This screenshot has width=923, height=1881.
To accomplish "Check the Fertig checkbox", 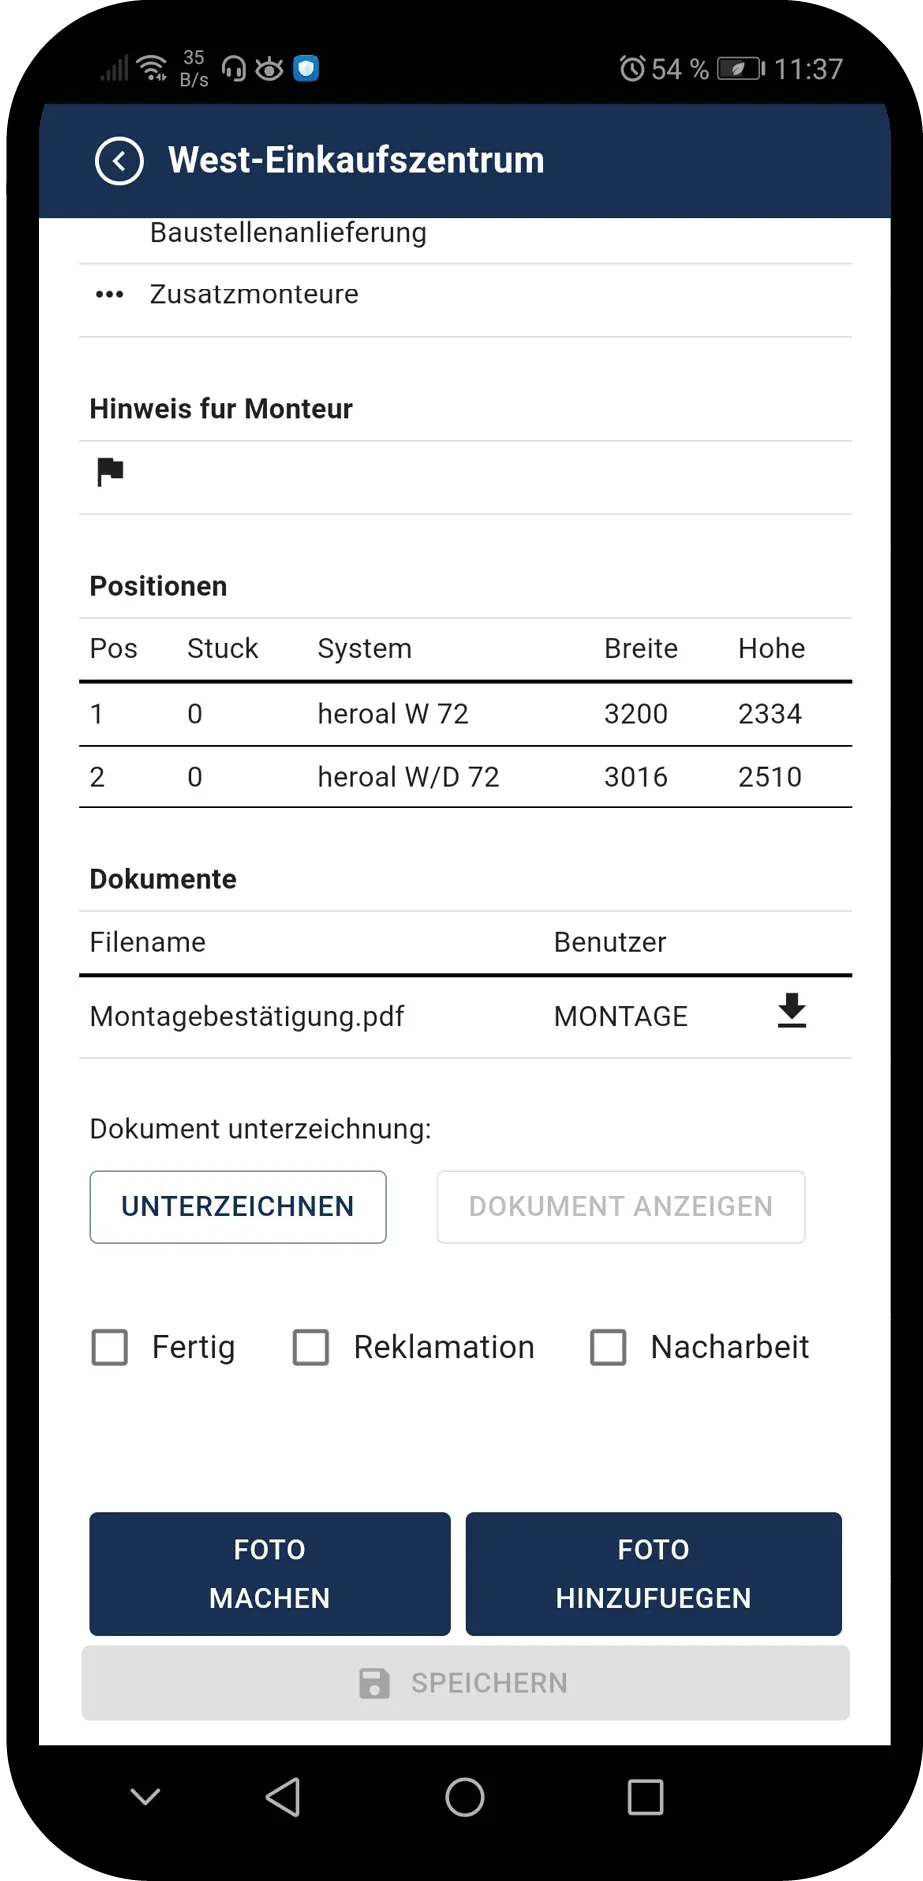I will [110, 1347].
